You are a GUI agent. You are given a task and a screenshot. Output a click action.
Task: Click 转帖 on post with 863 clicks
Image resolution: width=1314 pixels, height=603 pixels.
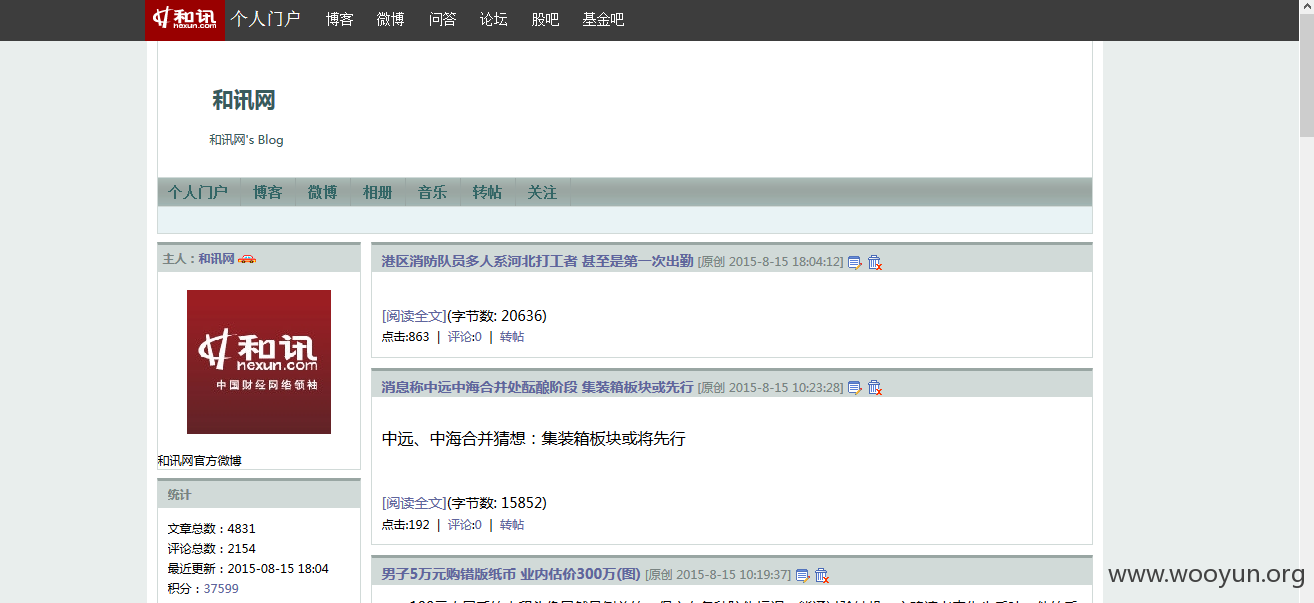point(512,337)
